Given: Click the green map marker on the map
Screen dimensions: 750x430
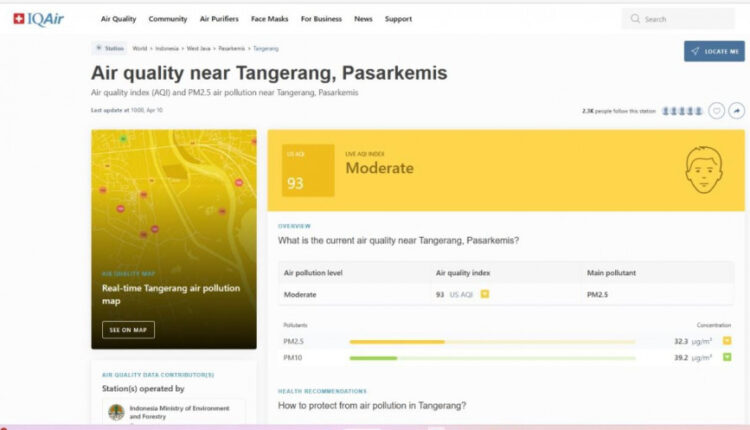Looking at the screenshot, I should click(x=123, y=138).
